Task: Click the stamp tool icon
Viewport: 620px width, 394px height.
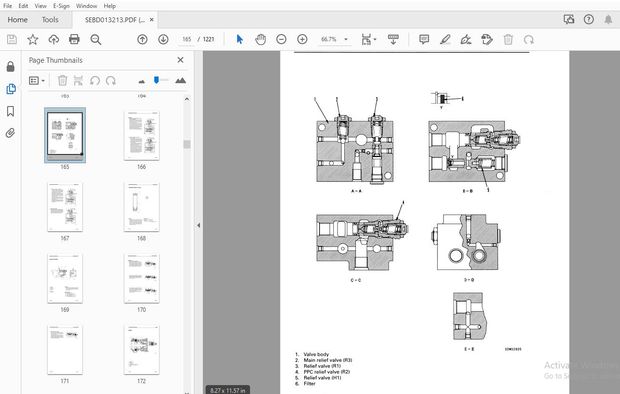Action: 487,39
